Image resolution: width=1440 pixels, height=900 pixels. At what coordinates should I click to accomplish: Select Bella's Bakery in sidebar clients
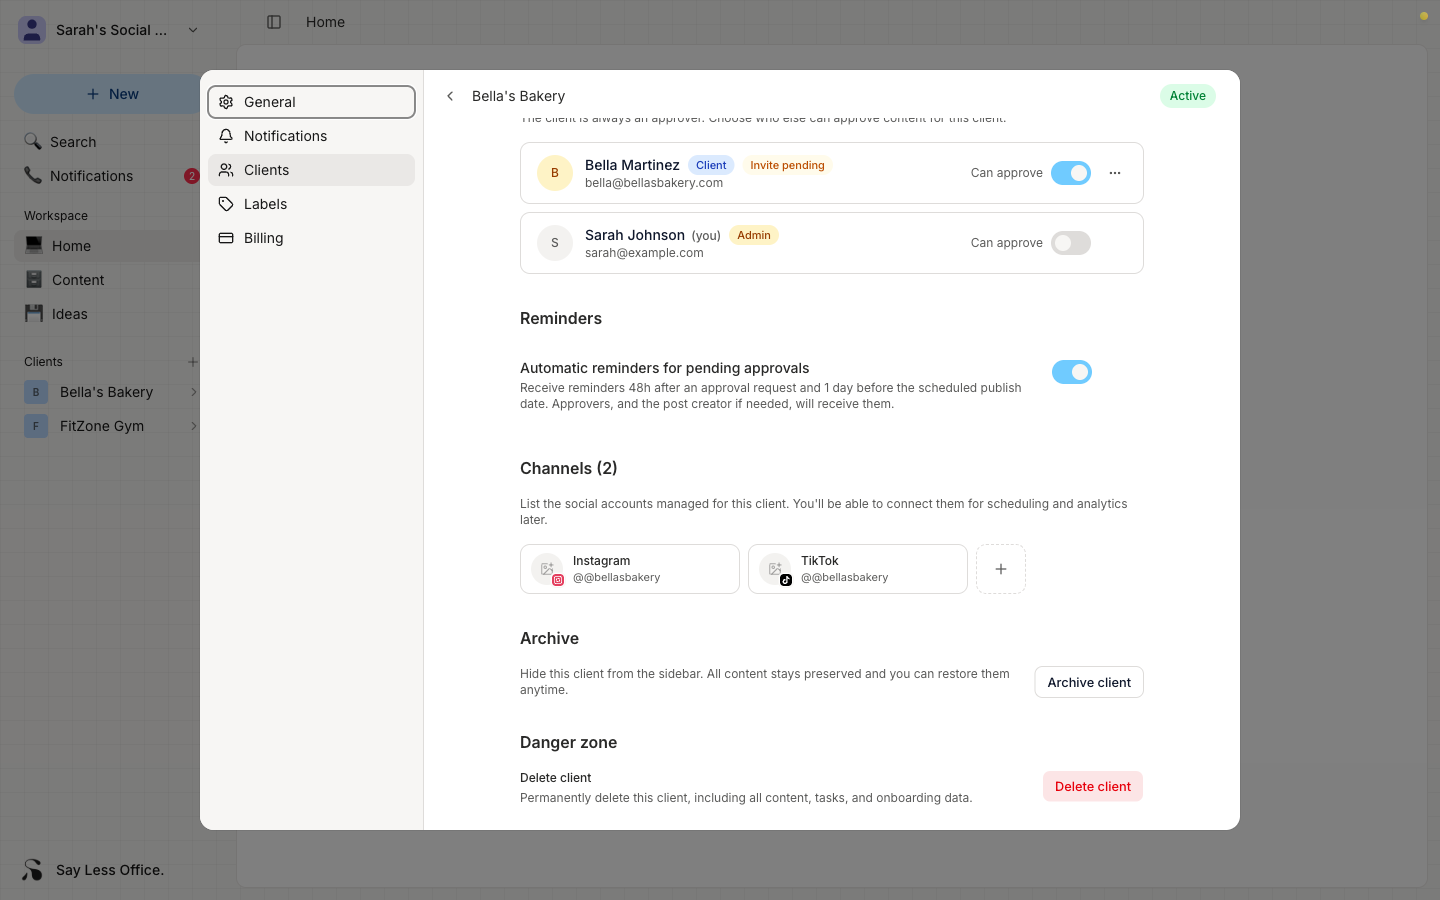point(106,392)
